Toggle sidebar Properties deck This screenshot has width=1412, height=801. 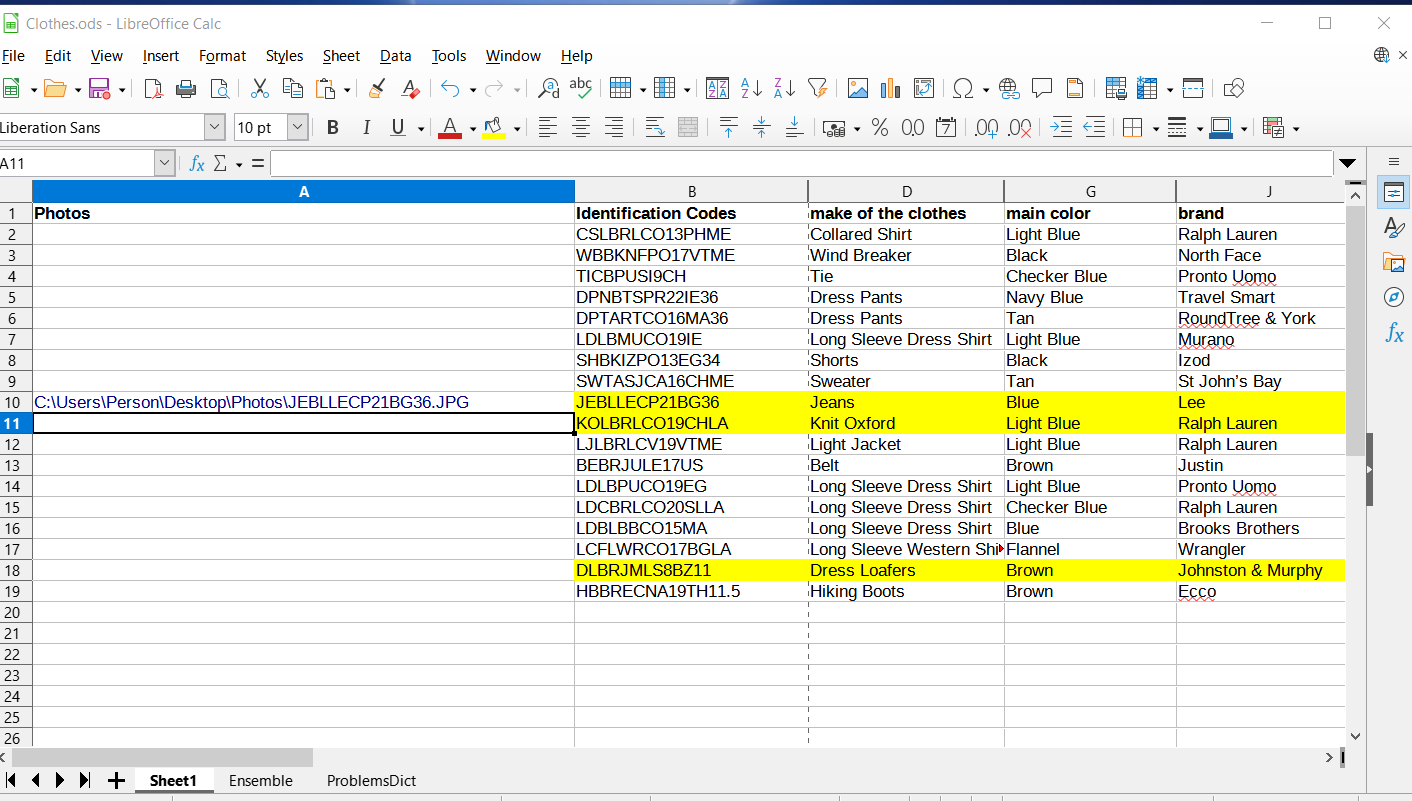click(1394, 192)
